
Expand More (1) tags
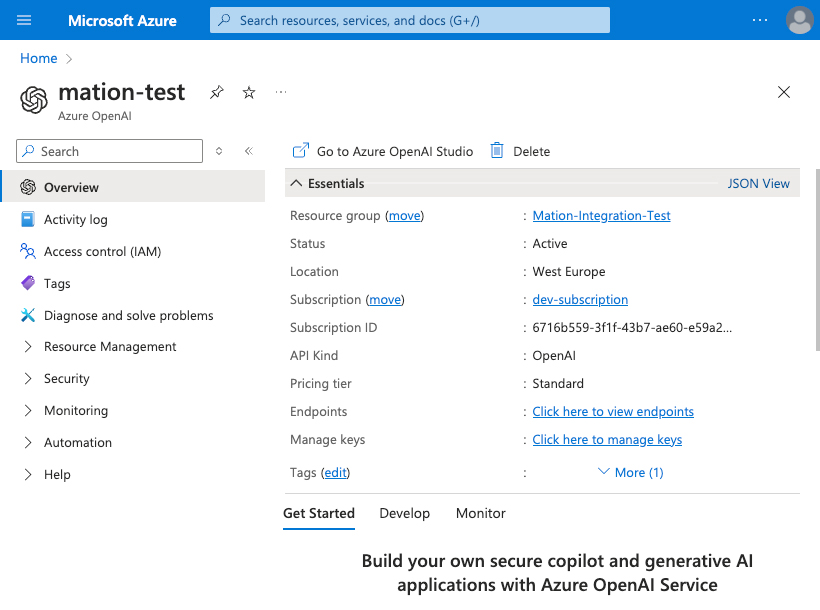pyautogui.click(x=631, y=472)
